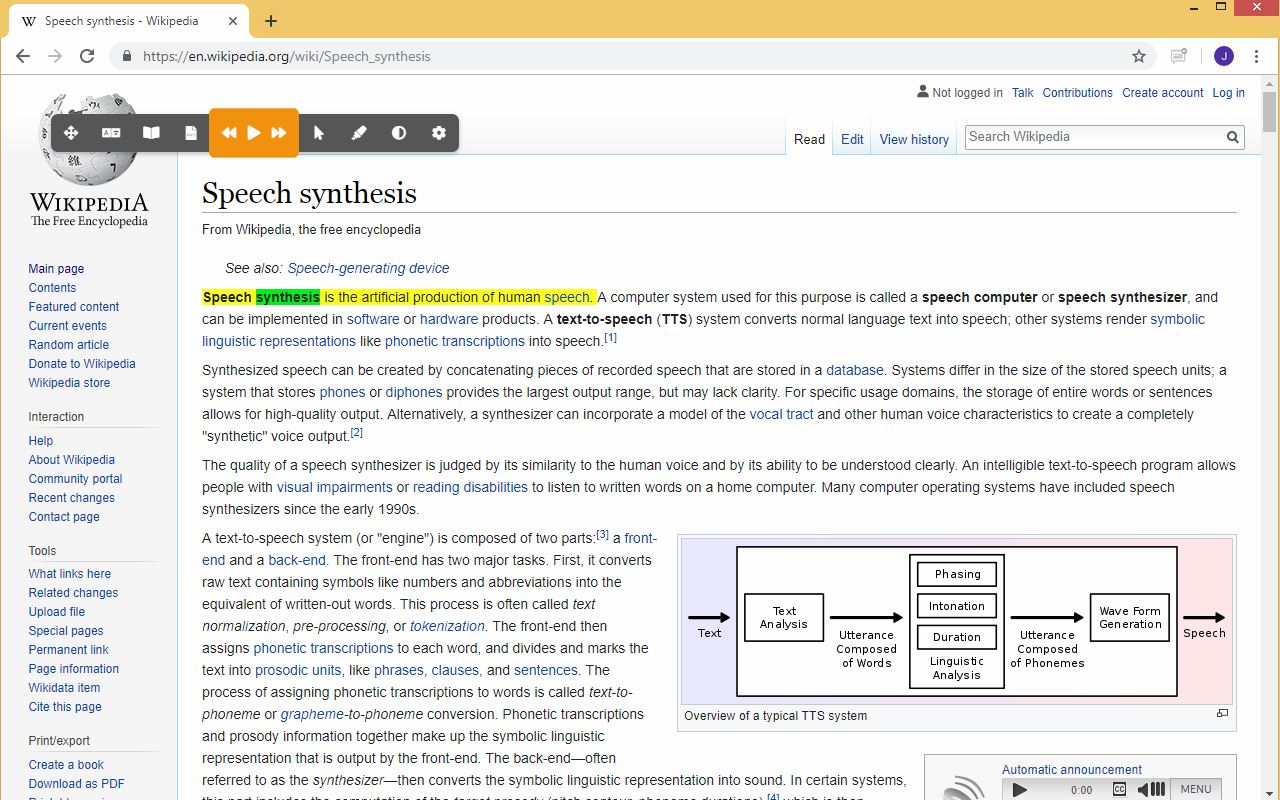The width and height of the screenshot is (1280, 800).
Task: Select the highlighter tool on the toolbar
Action: pyautogui.click(x=359, y=131)
